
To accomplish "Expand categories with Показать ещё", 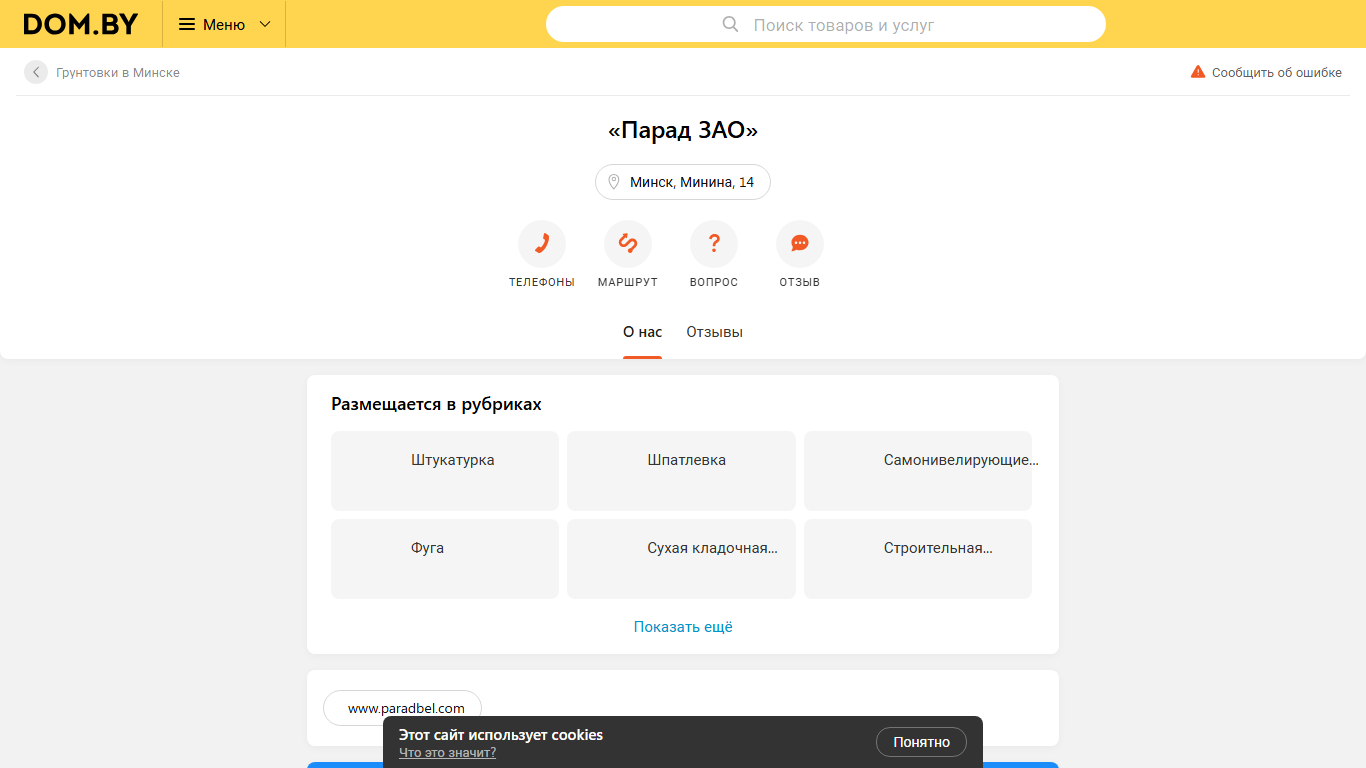I will pos(683,627).
